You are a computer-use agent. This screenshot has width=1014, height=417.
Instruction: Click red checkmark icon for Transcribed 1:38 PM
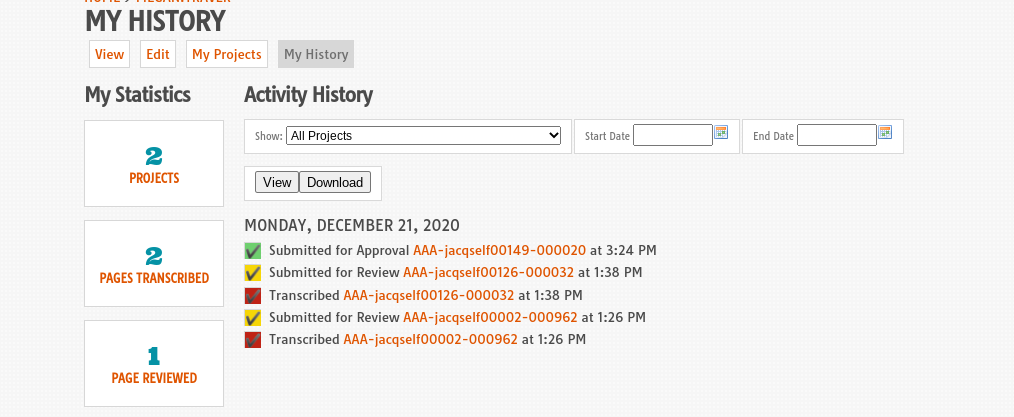253,295
